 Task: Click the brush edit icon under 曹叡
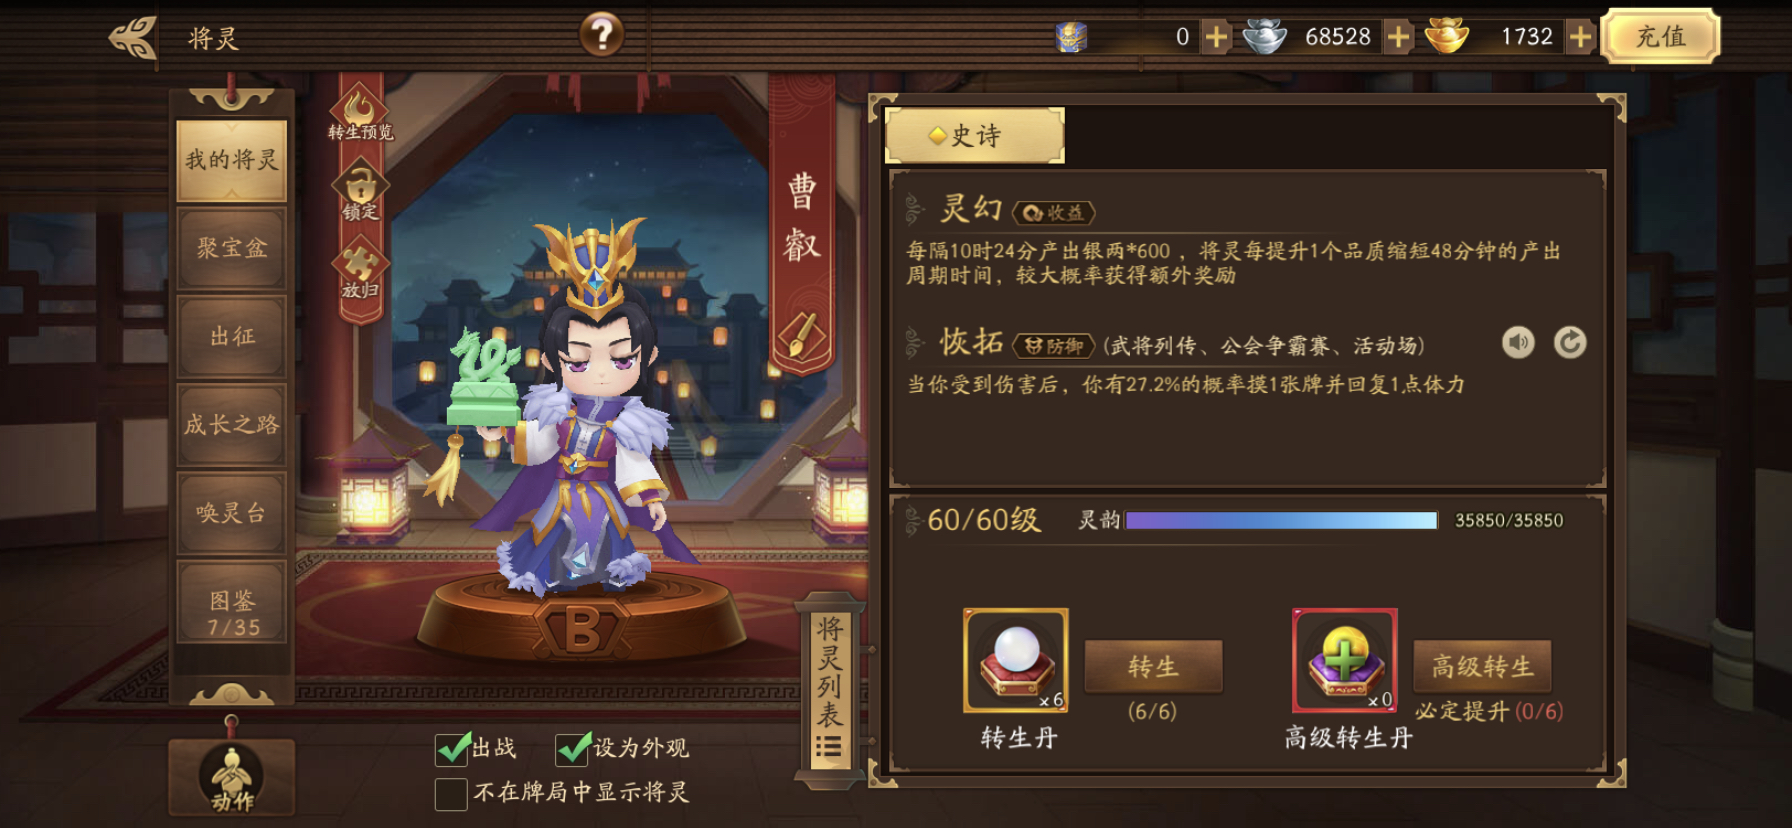point(802,334)
